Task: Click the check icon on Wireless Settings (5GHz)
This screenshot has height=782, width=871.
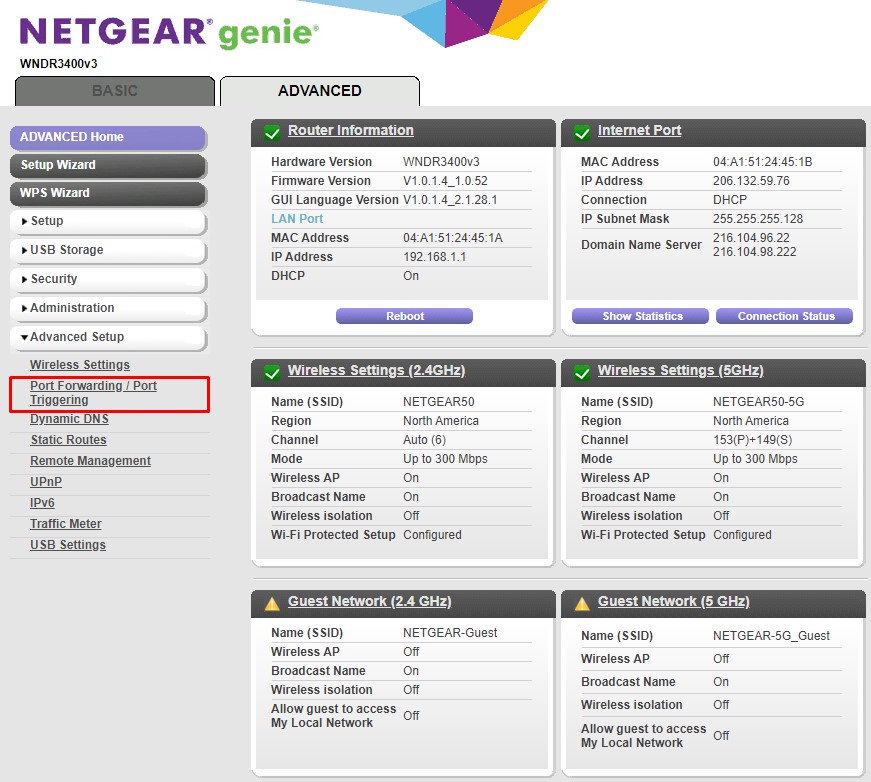Action: point(582,373)
